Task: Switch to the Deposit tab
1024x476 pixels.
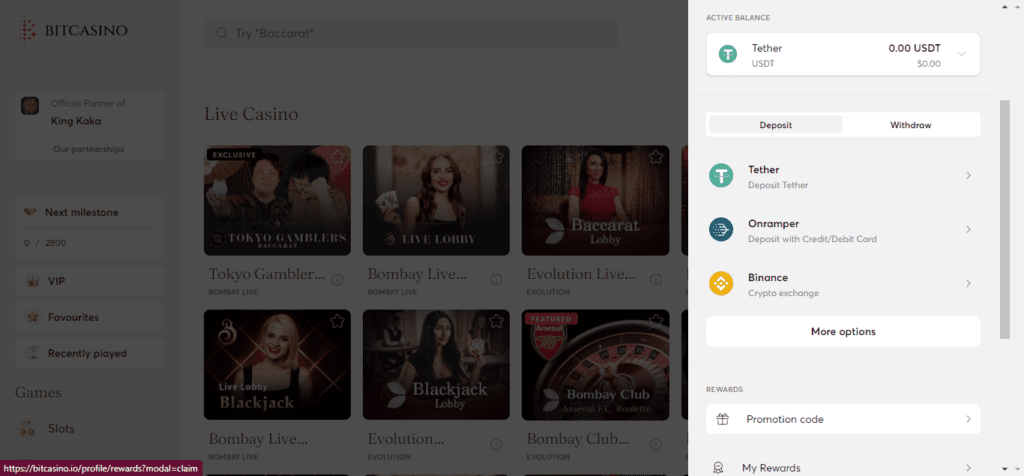Action: click(x=776, y=125)
